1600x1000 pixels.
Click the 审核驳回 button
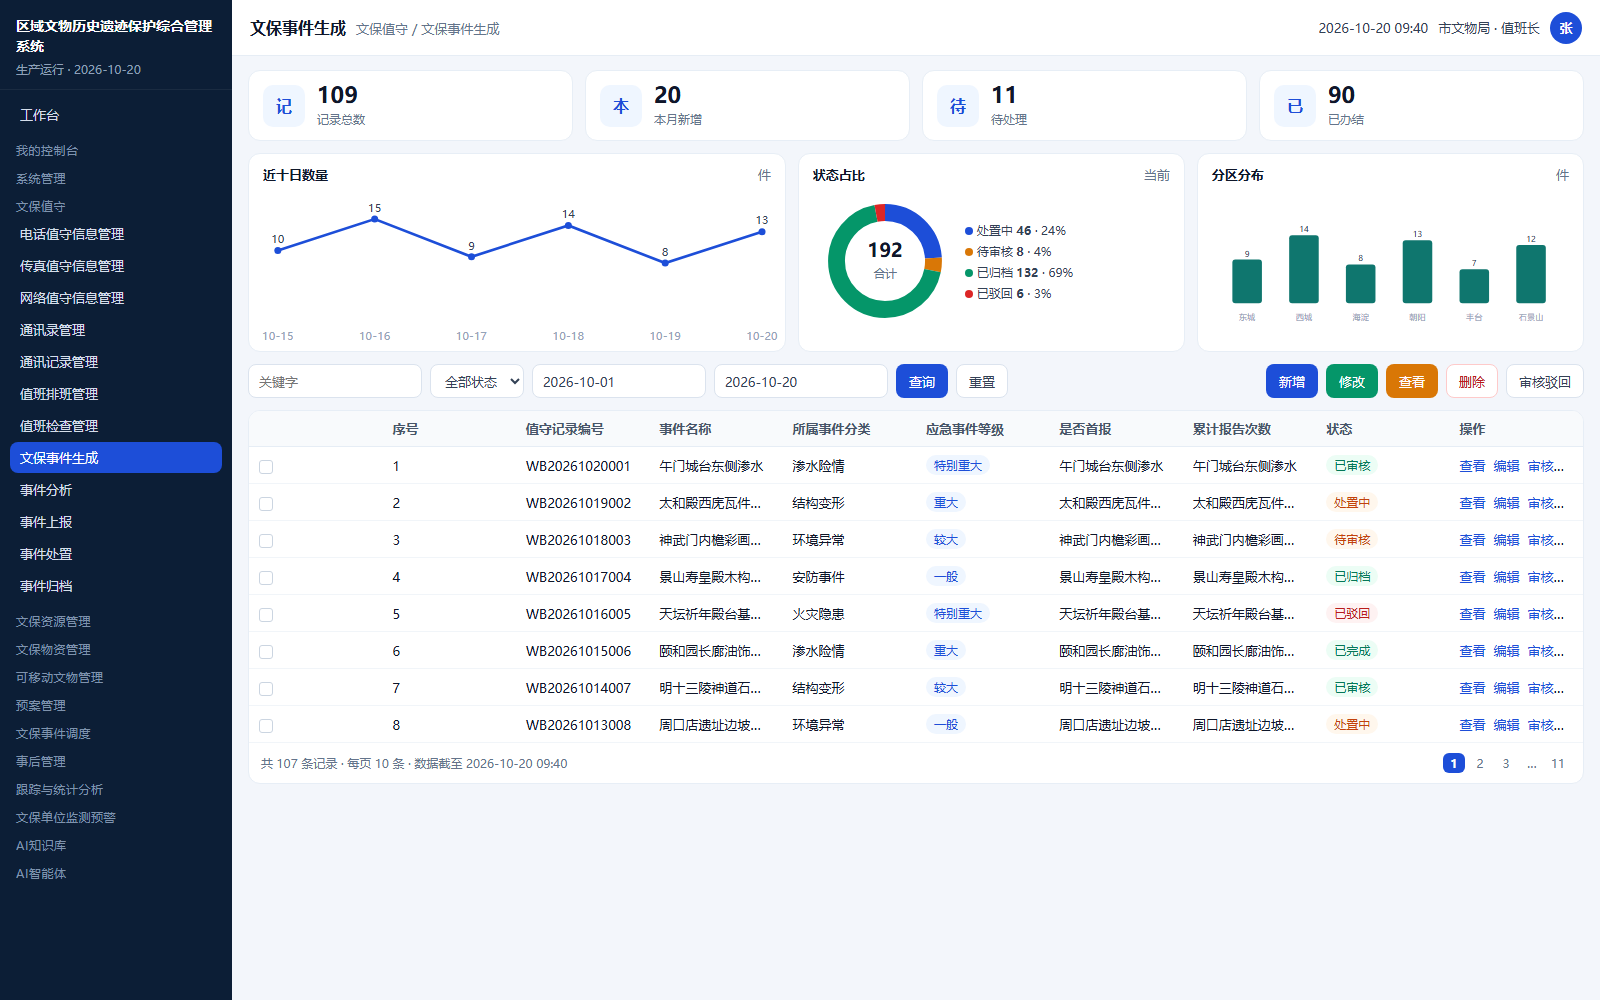point(1545,381)
